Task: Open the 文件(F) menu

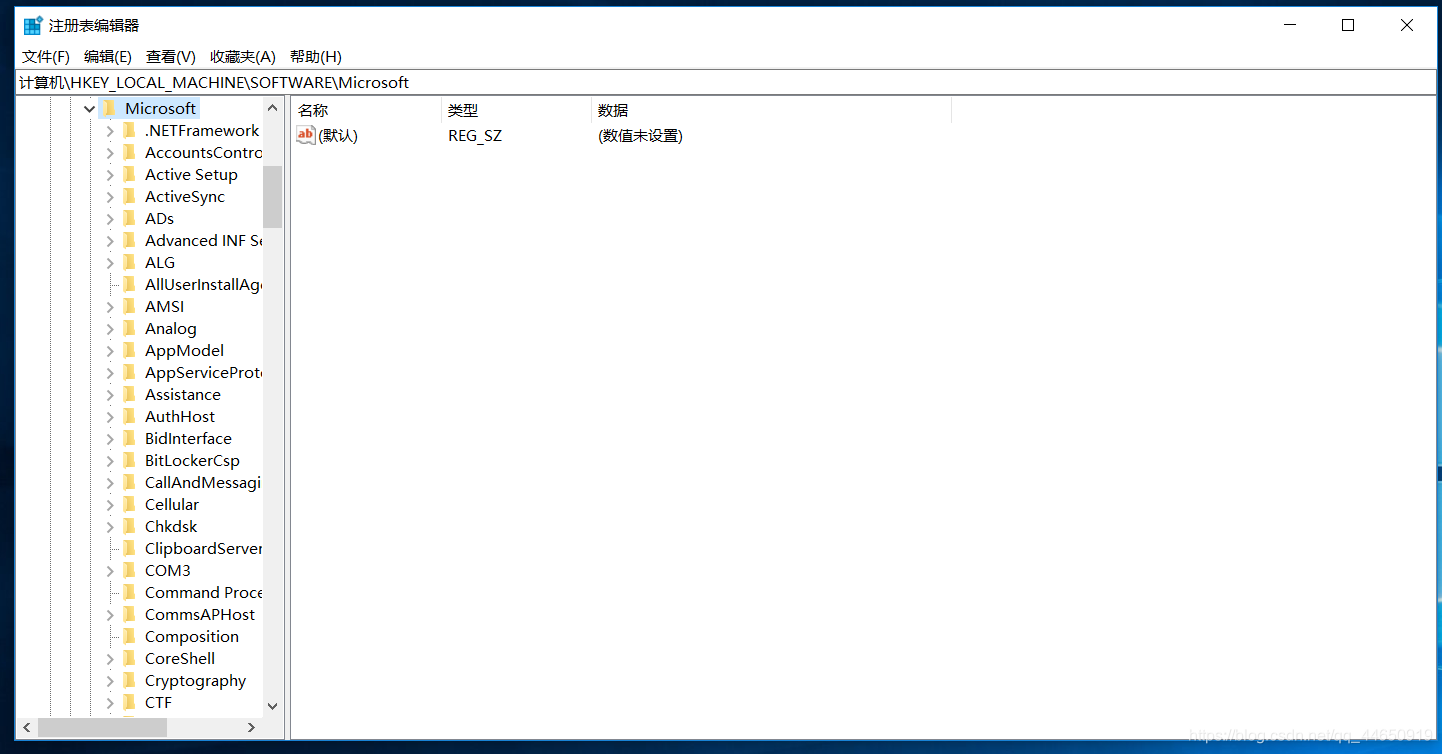Action: click(x=46, y=57)
